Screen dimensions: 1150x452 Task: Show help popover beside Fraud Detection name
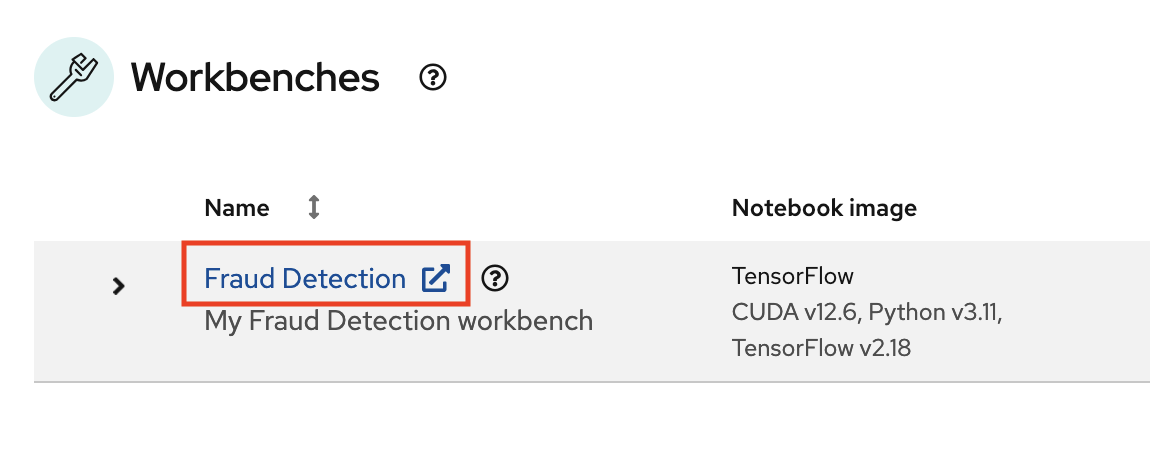coord(495,279)
